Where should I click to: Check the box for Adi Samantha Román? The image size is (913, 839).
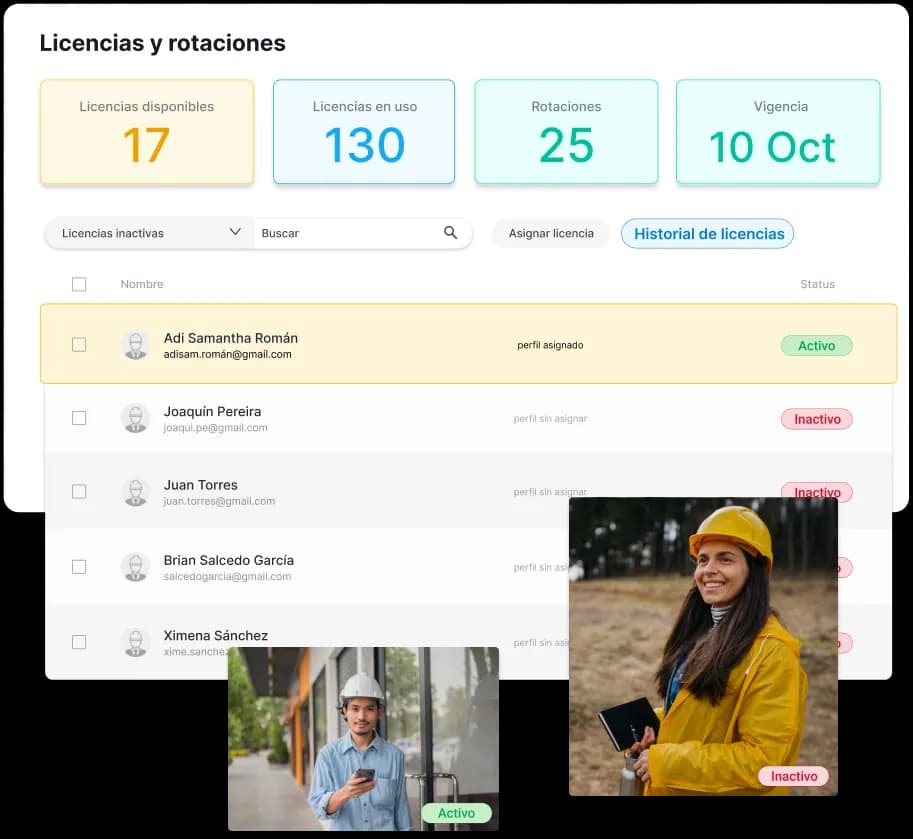coord(79,345)
